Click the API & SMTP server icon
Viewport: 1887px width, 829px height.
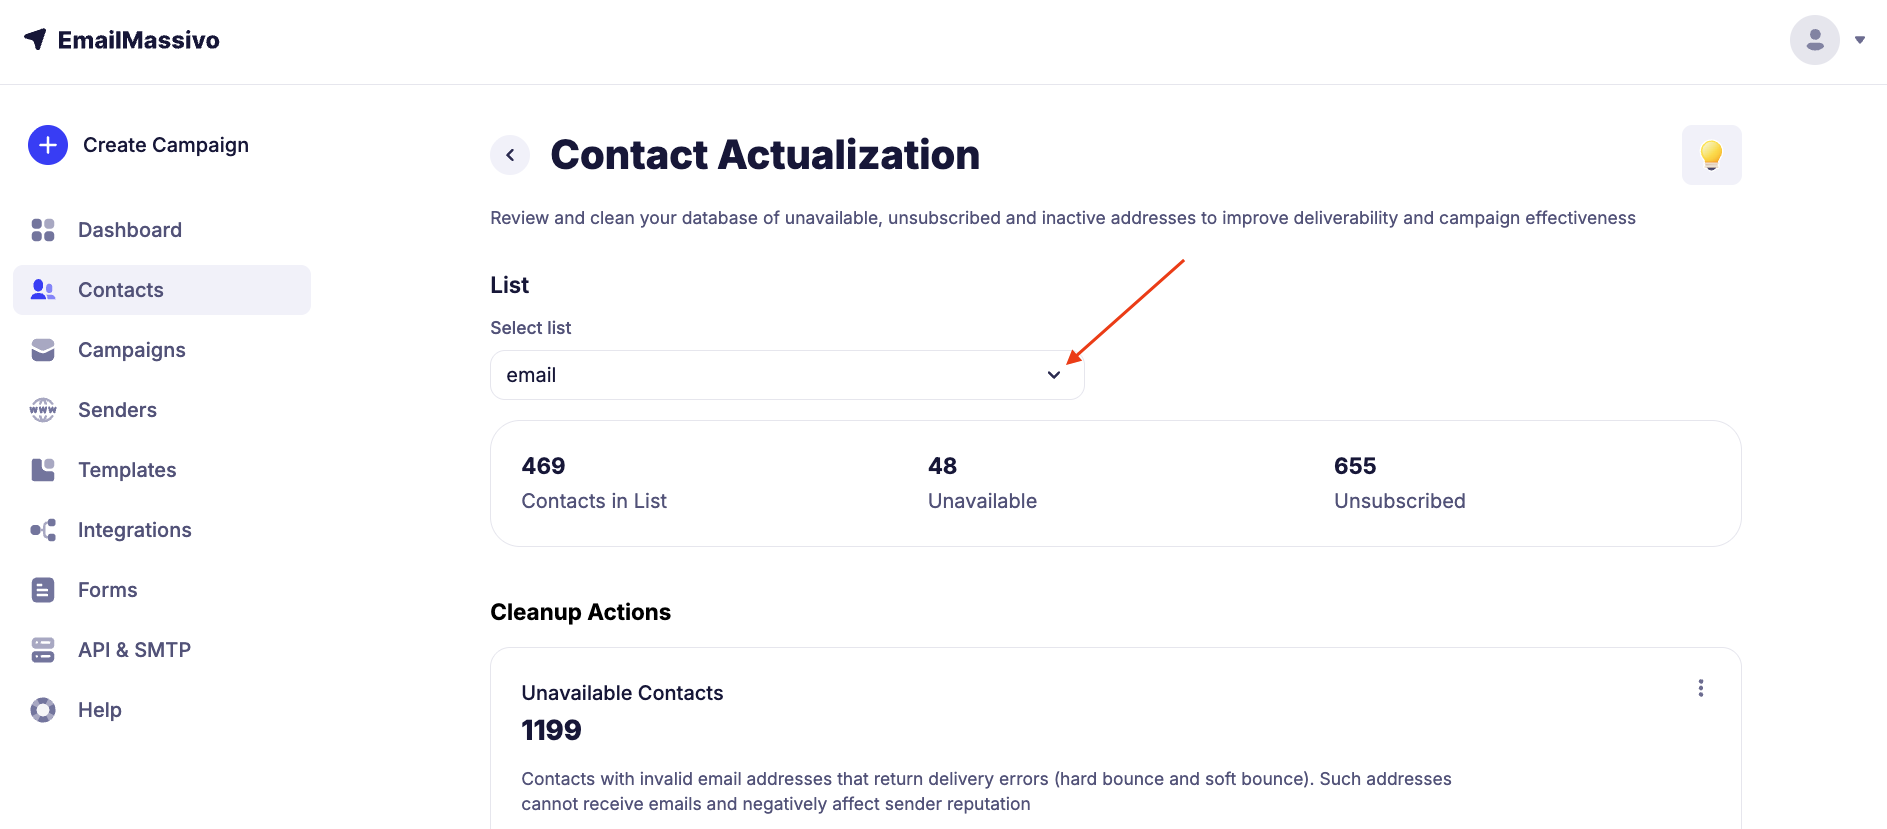[43, 650]
